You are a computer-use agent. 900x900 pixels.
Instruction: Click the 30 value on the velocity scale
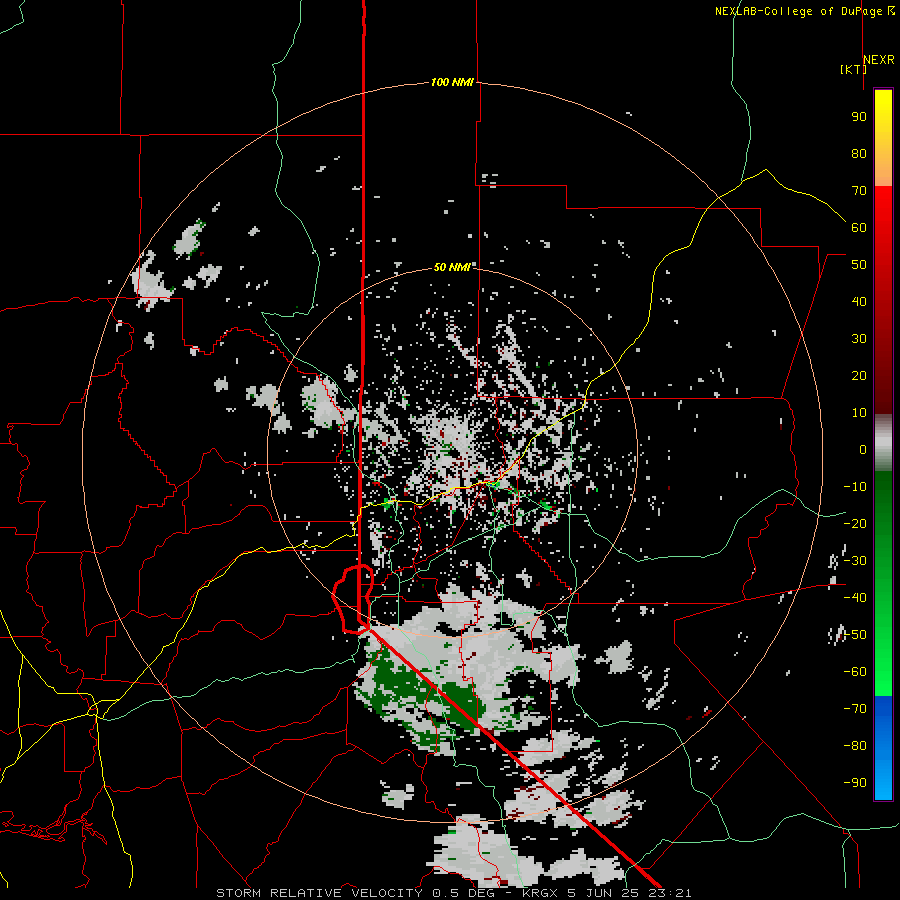pos(859,339)
